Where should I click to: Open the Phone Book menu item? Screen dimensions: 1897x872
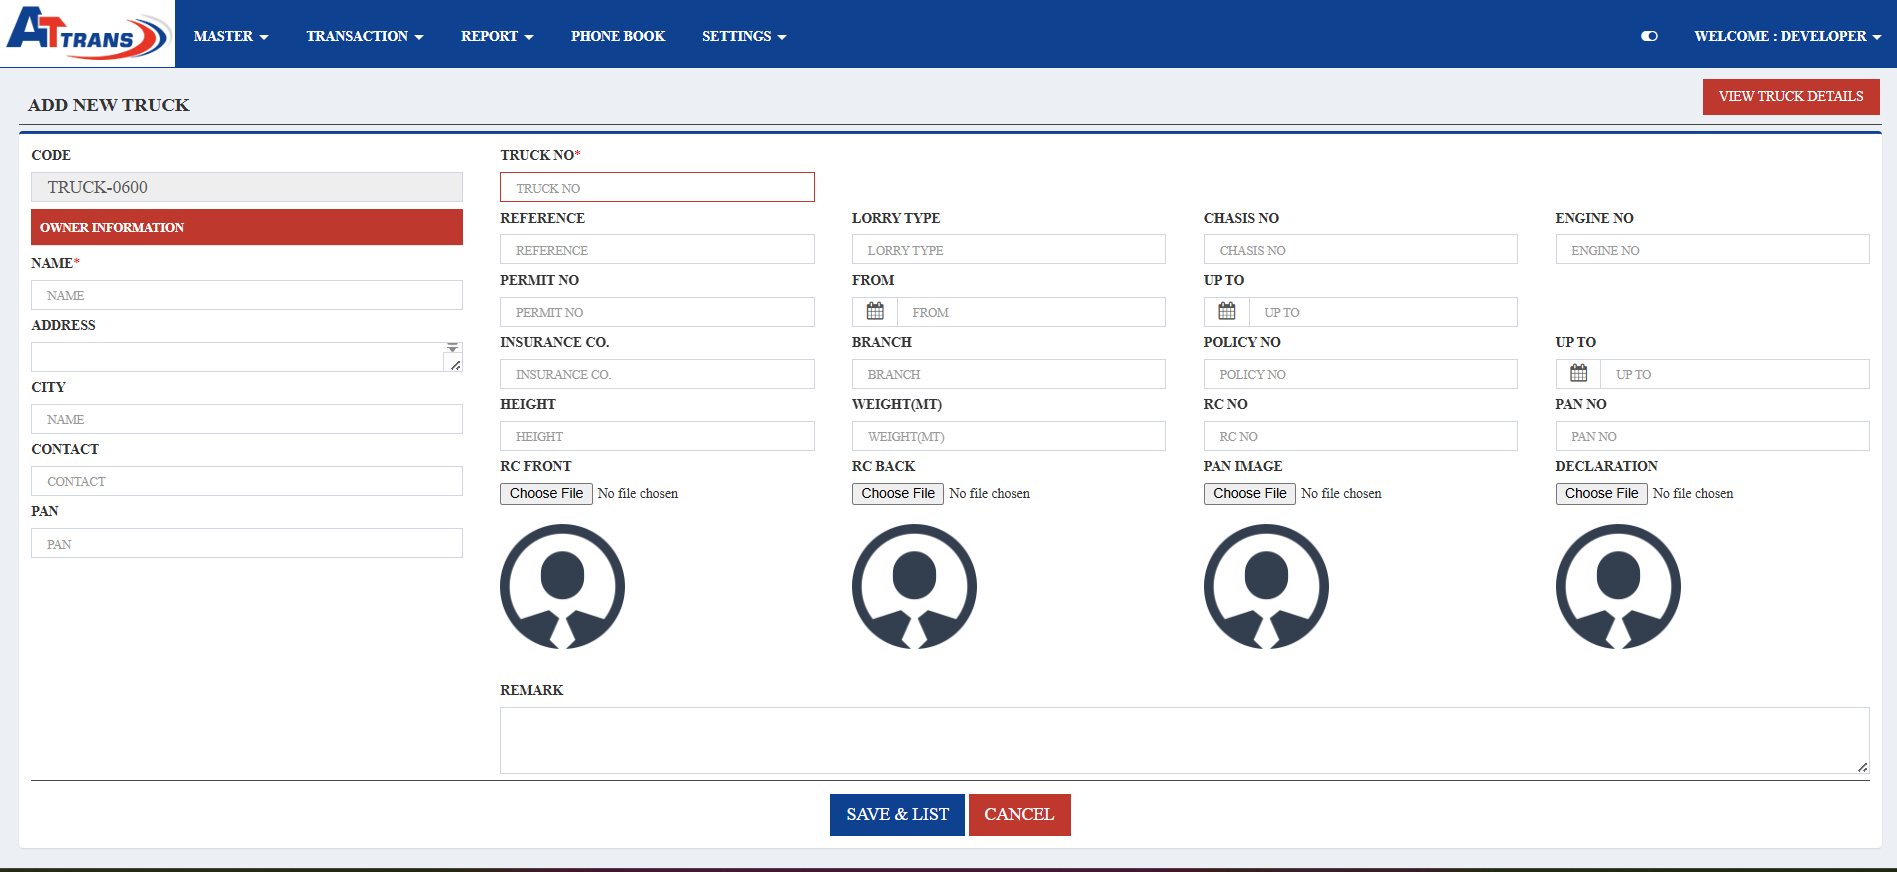[x=617, y=36]
